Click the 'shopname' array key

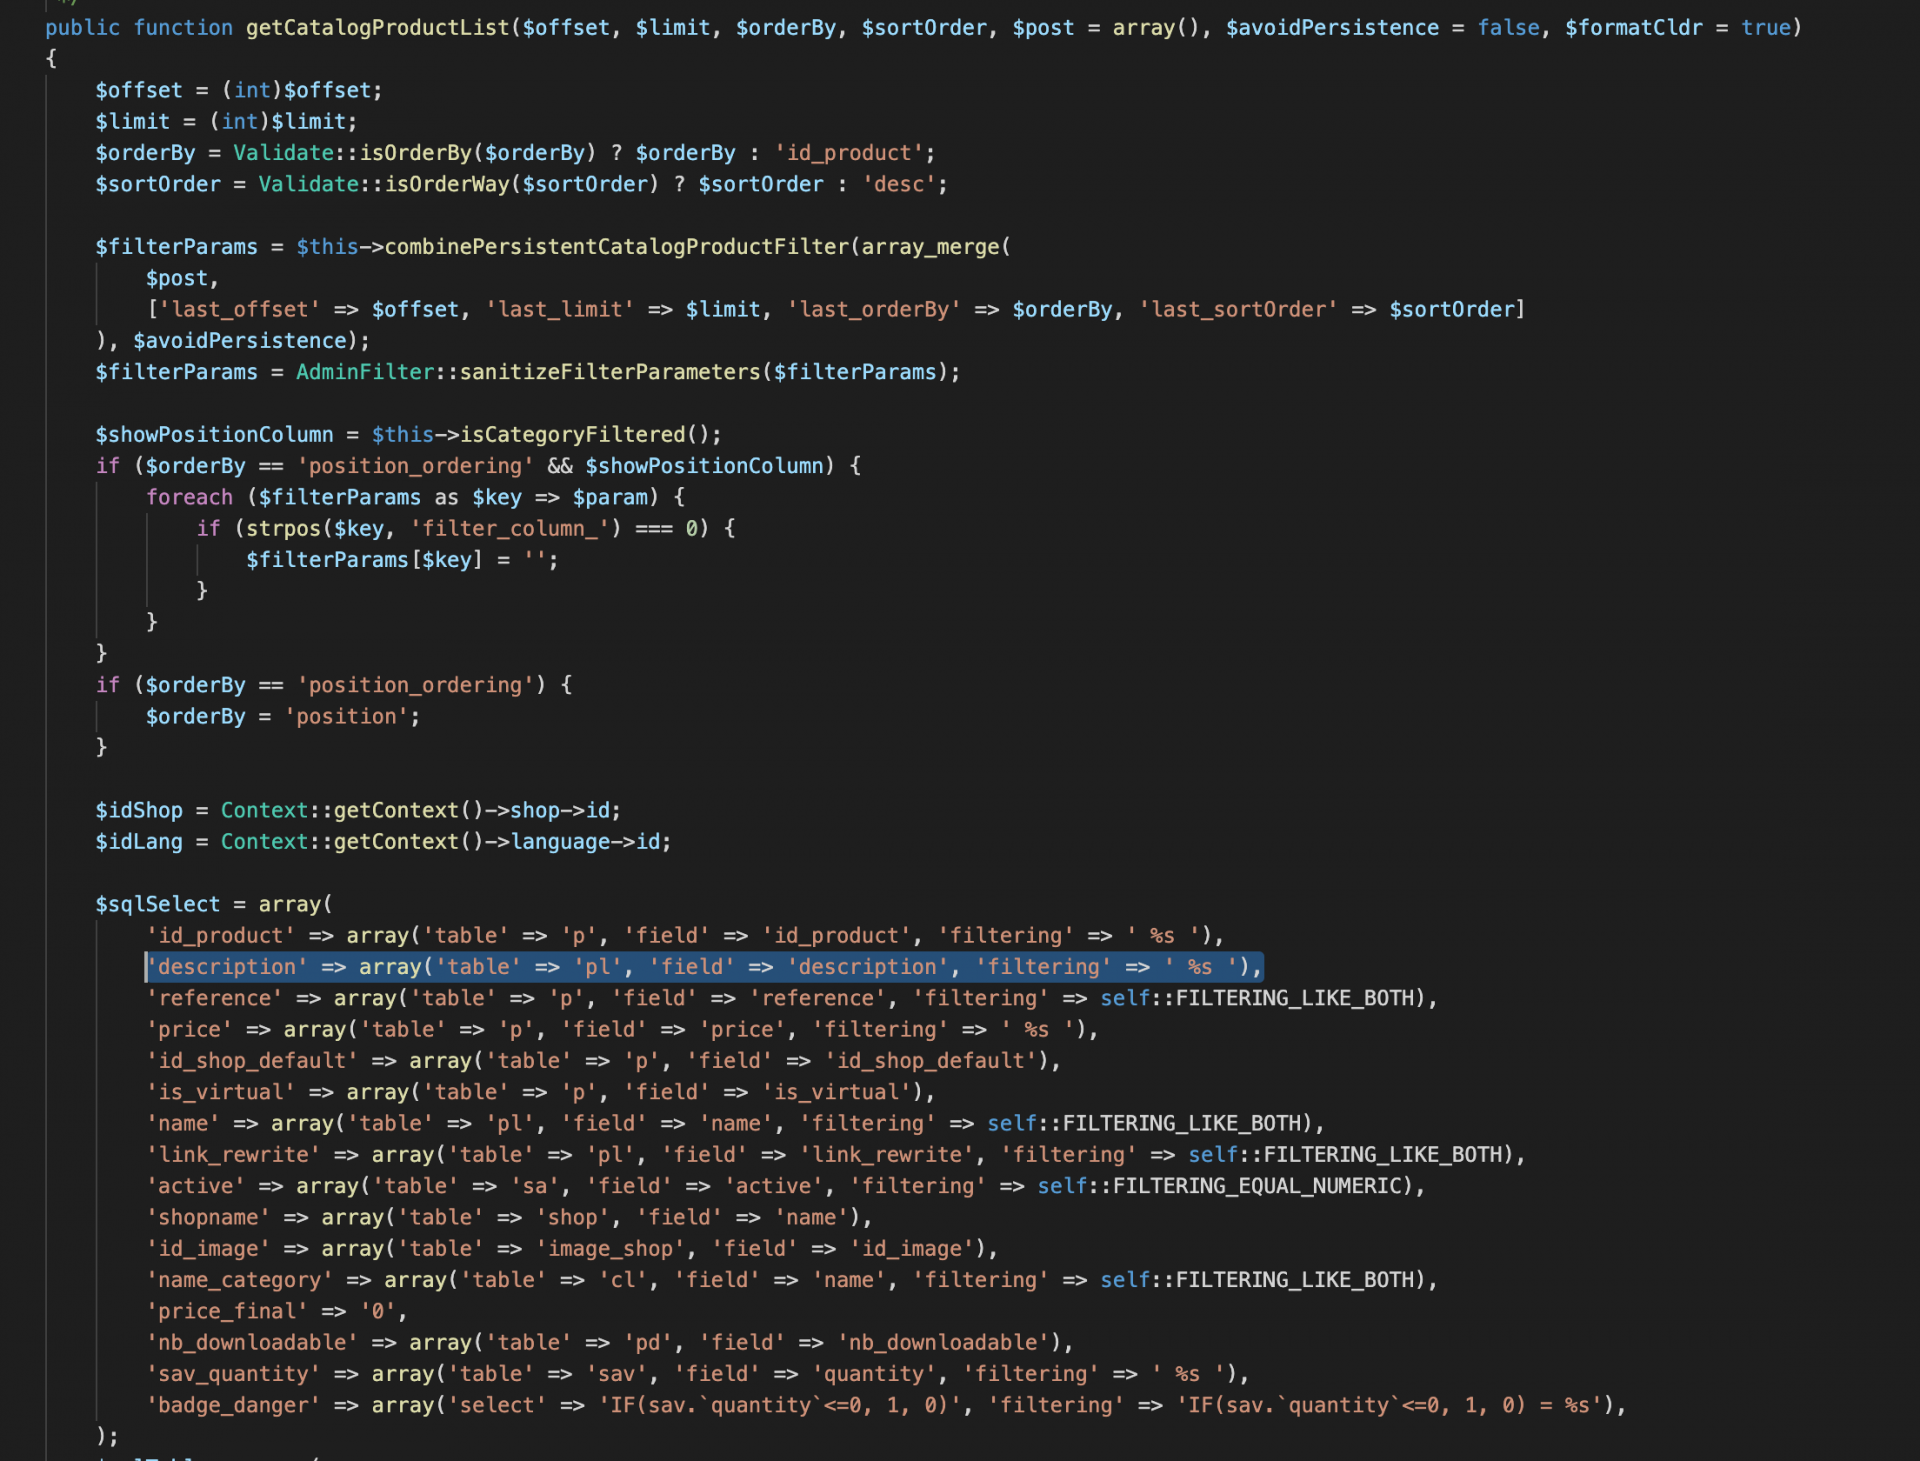coord(208,1217)
